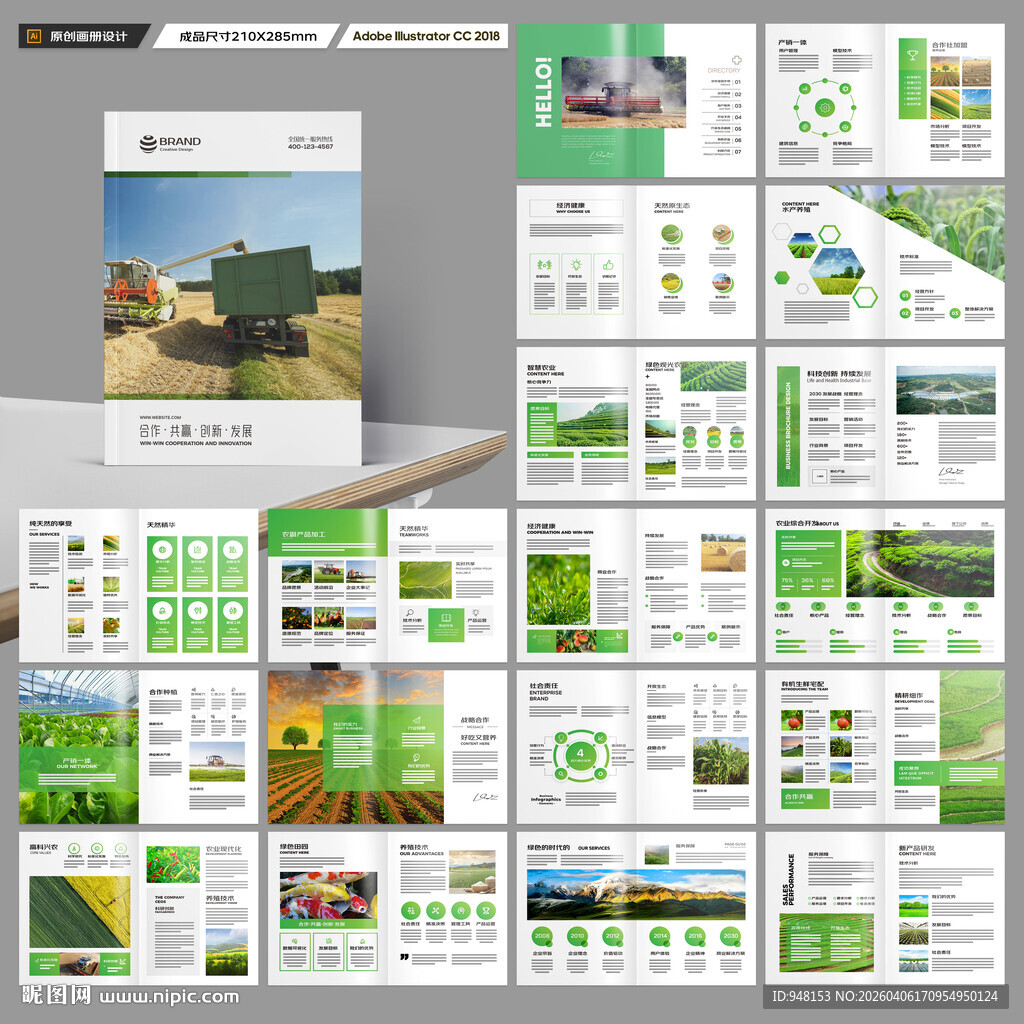1024x1024 pixels.
Task: Click the "成品尺寸210X285mm" label
Action: click(248, 37)
